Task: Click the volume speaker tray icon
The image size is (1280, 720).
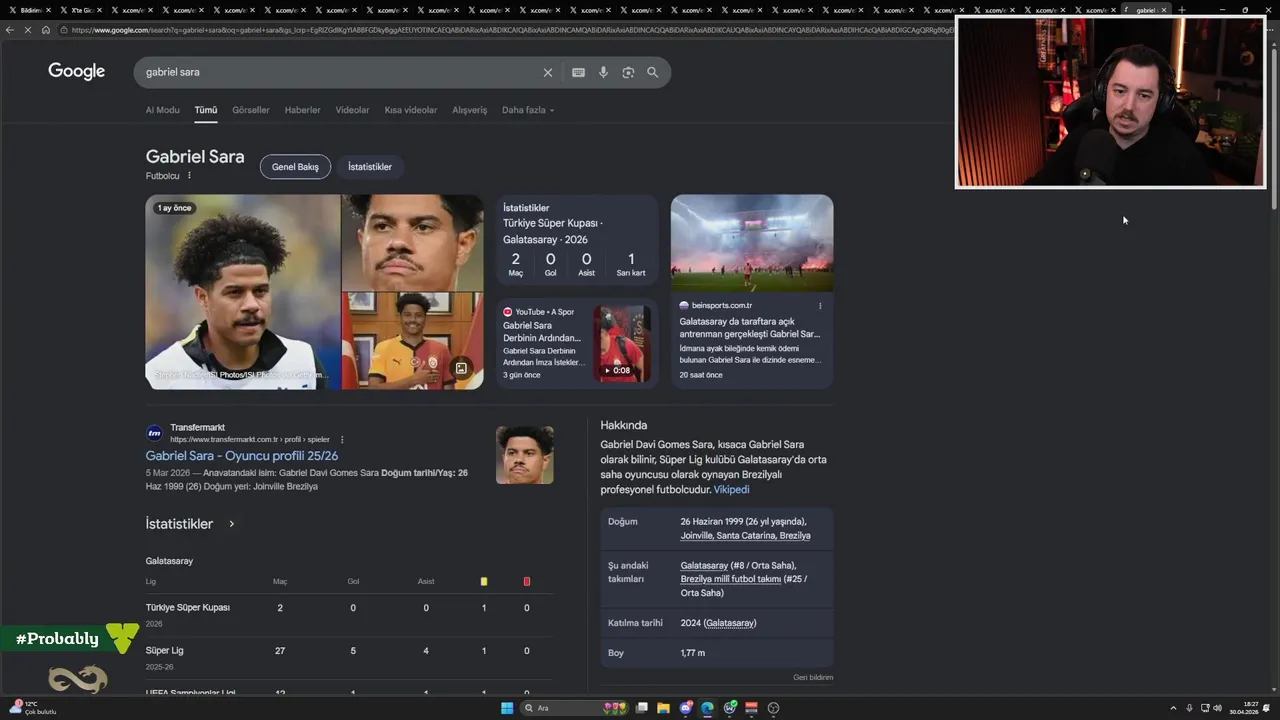Action: [x=1217, y=708]
